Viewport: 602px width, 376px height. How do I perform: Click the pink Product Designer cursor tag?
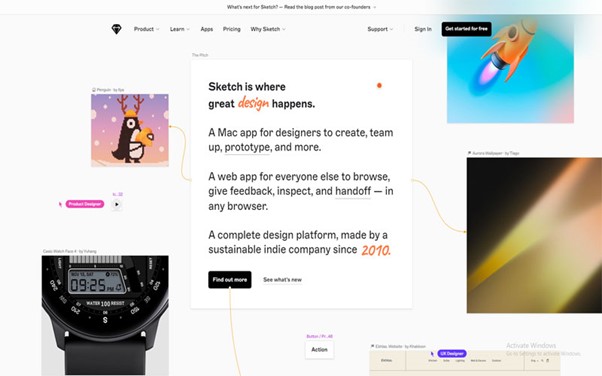85,204
